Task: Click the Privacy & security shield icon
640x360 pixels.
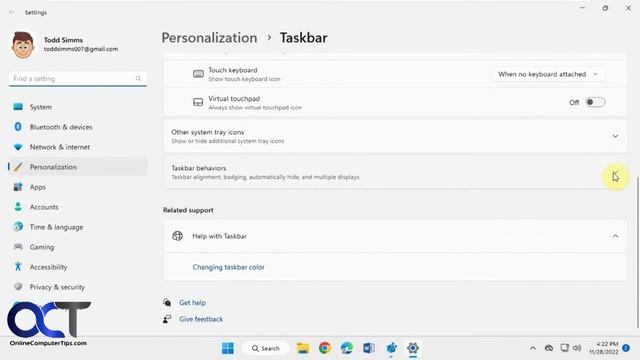Action: [x=18, y=287]
